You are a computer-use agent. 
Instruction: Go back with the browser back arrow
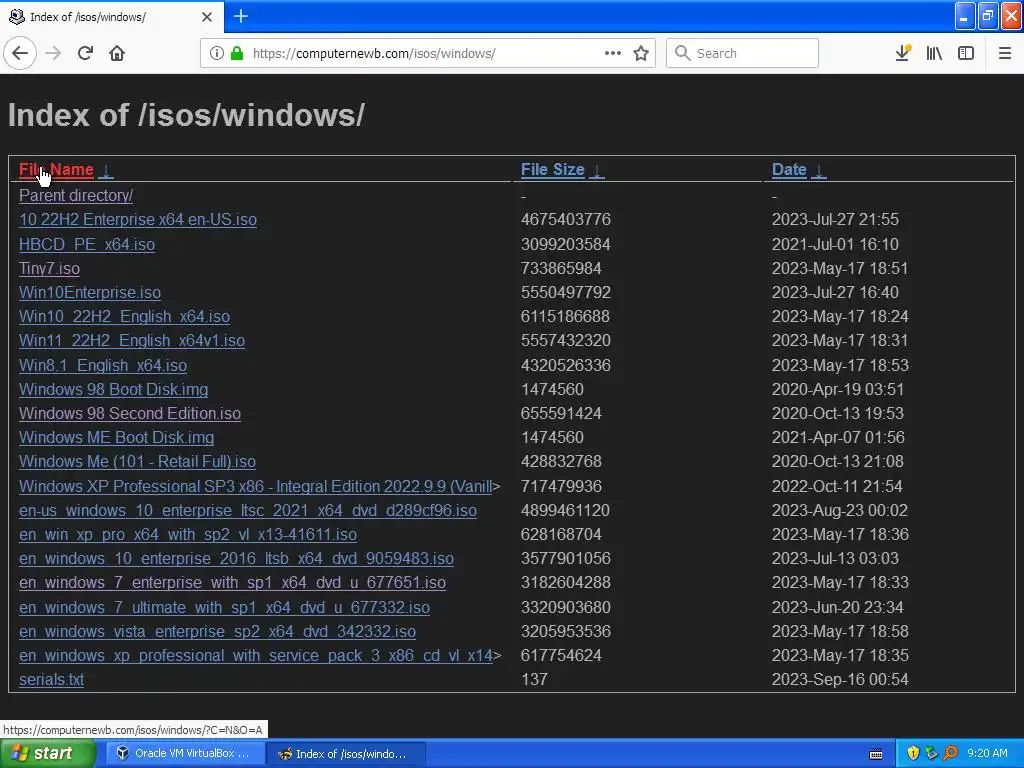(x=20, y=53)
